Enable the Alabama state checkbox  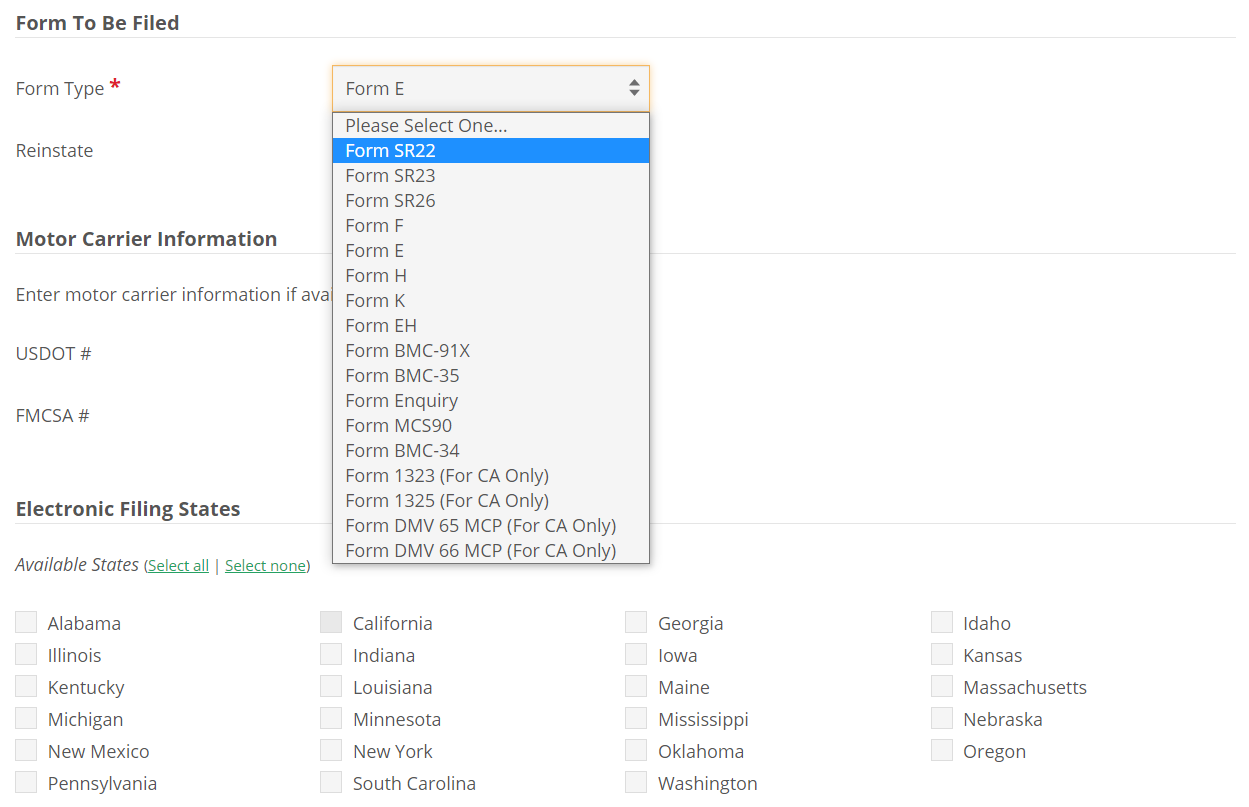pos(26,622)
